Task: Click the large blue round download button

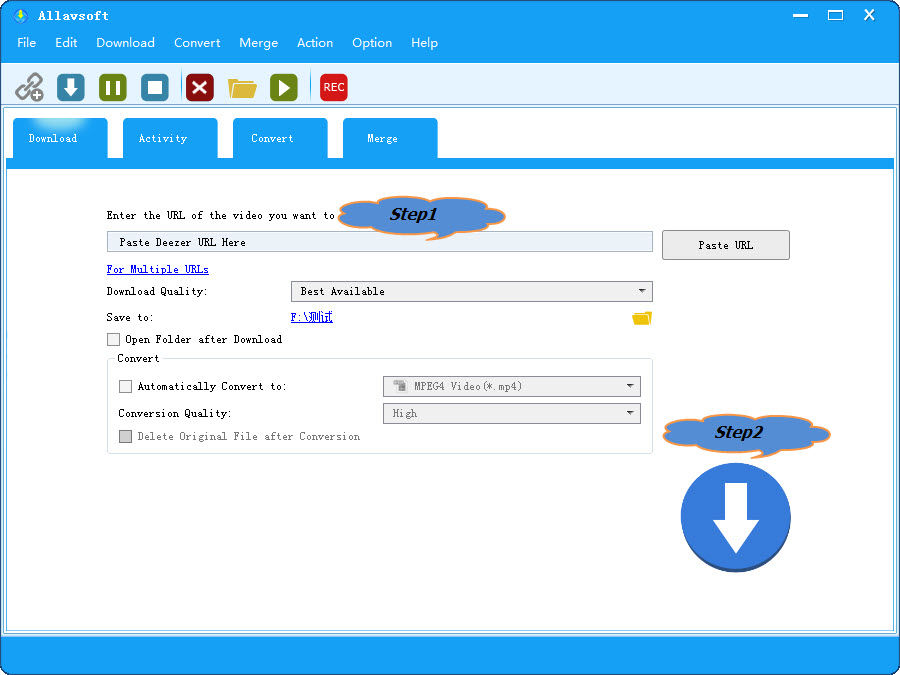Action: 736,517
